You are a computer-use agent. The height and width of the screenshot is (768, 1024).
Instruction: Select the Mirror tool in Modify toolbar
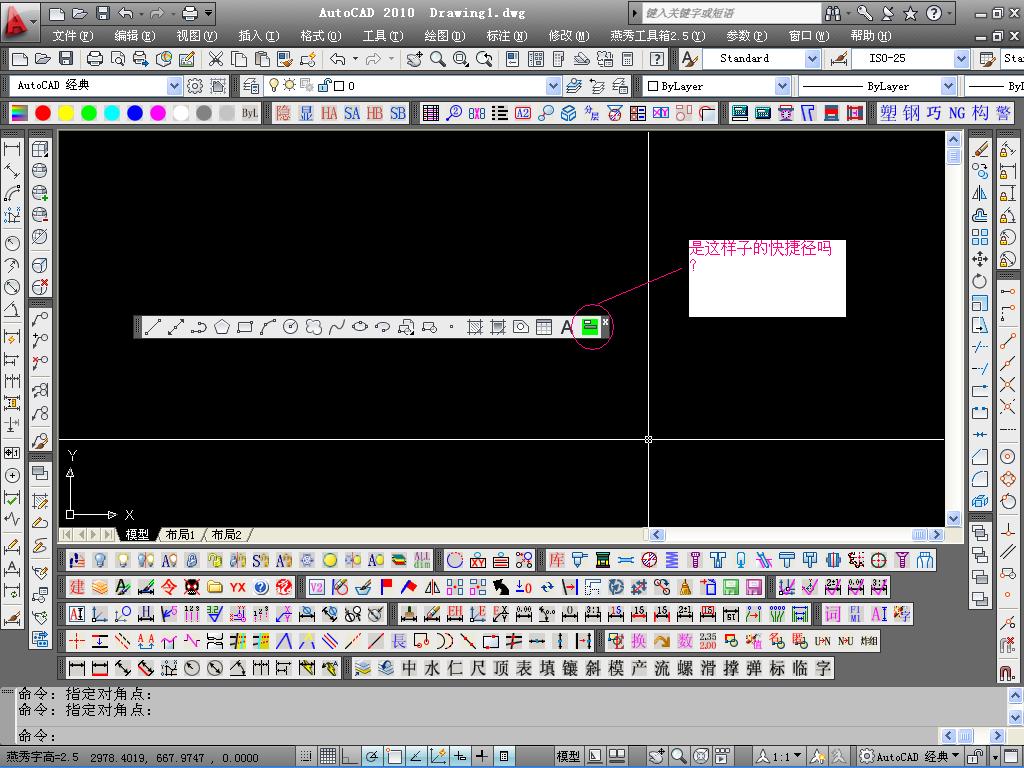click(x=980, y=193)
